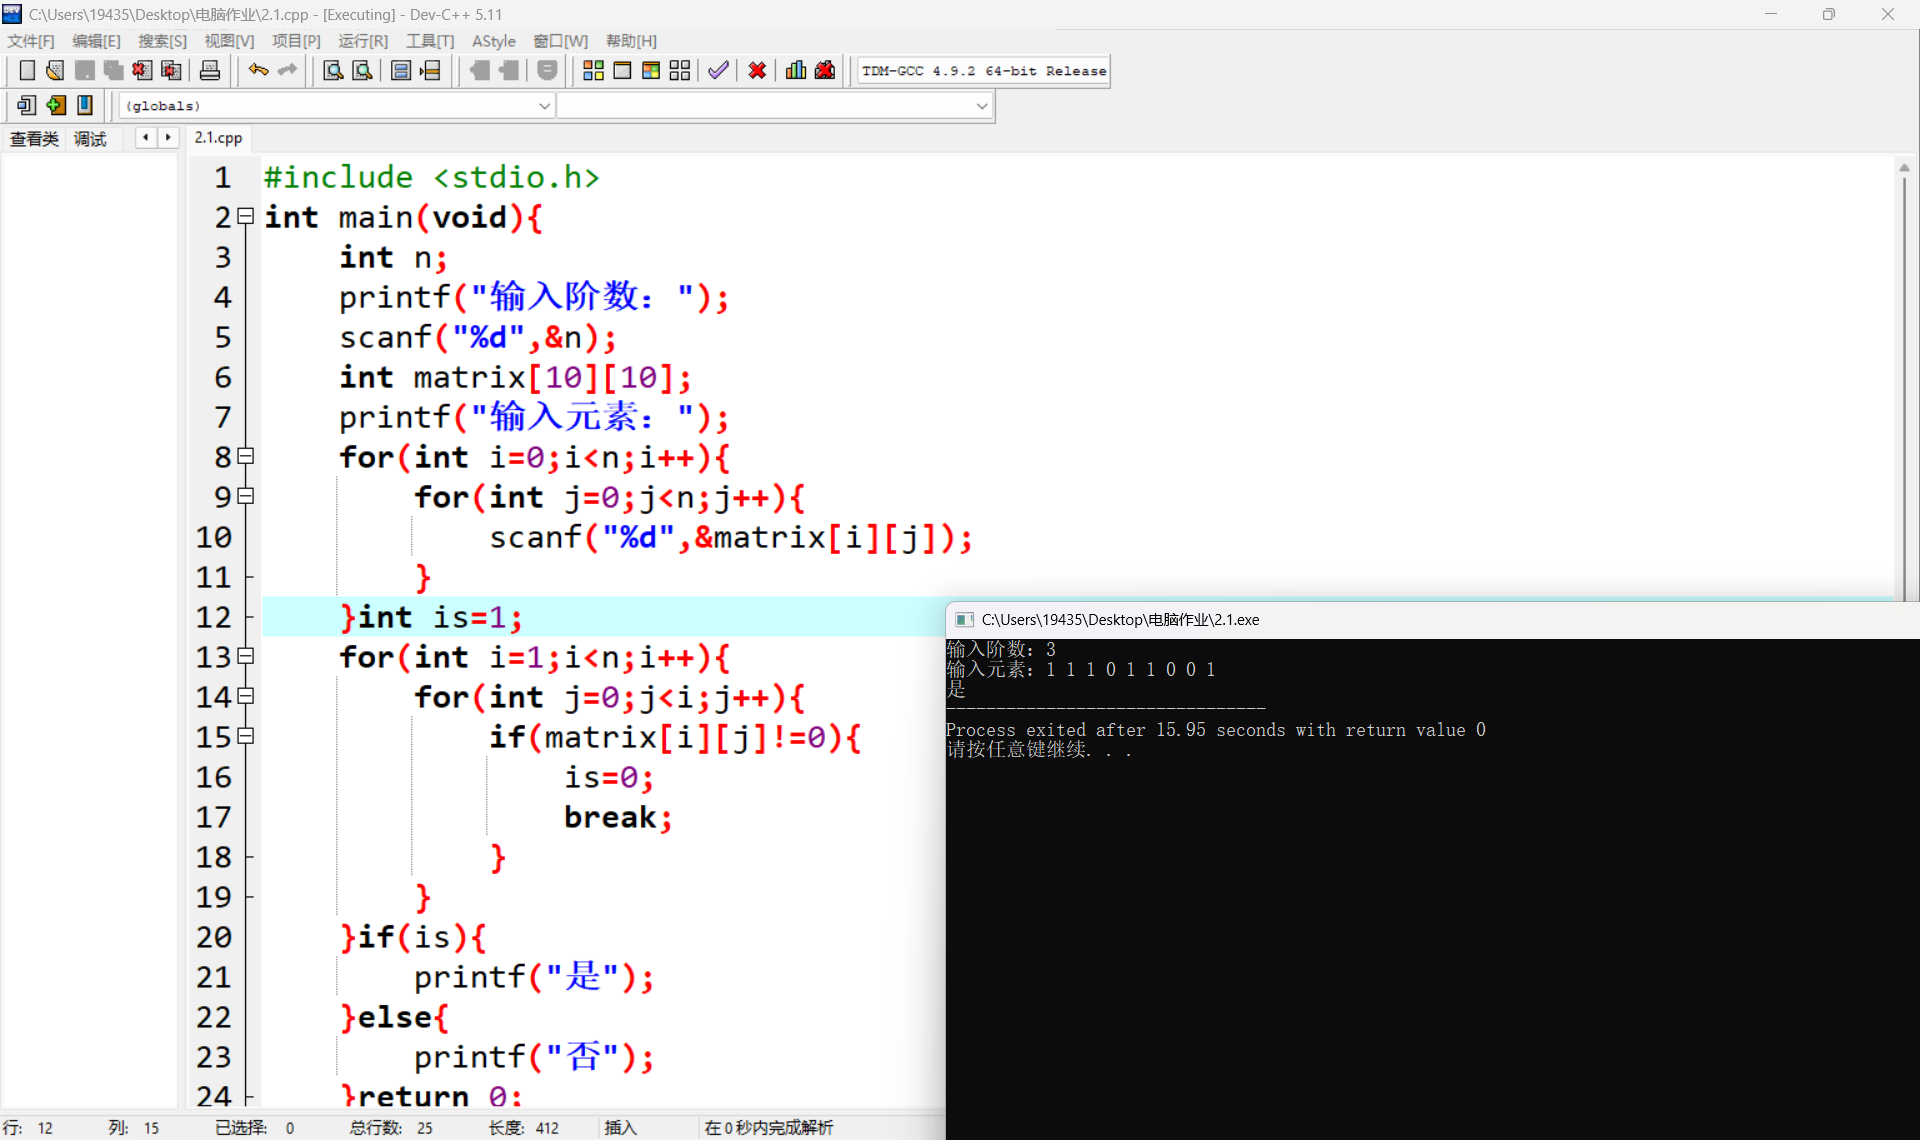Click the editor vertical scrollbar up arrow
The height and width of the screenshot is (1140, 1920).
click(x=1904, y=168)
